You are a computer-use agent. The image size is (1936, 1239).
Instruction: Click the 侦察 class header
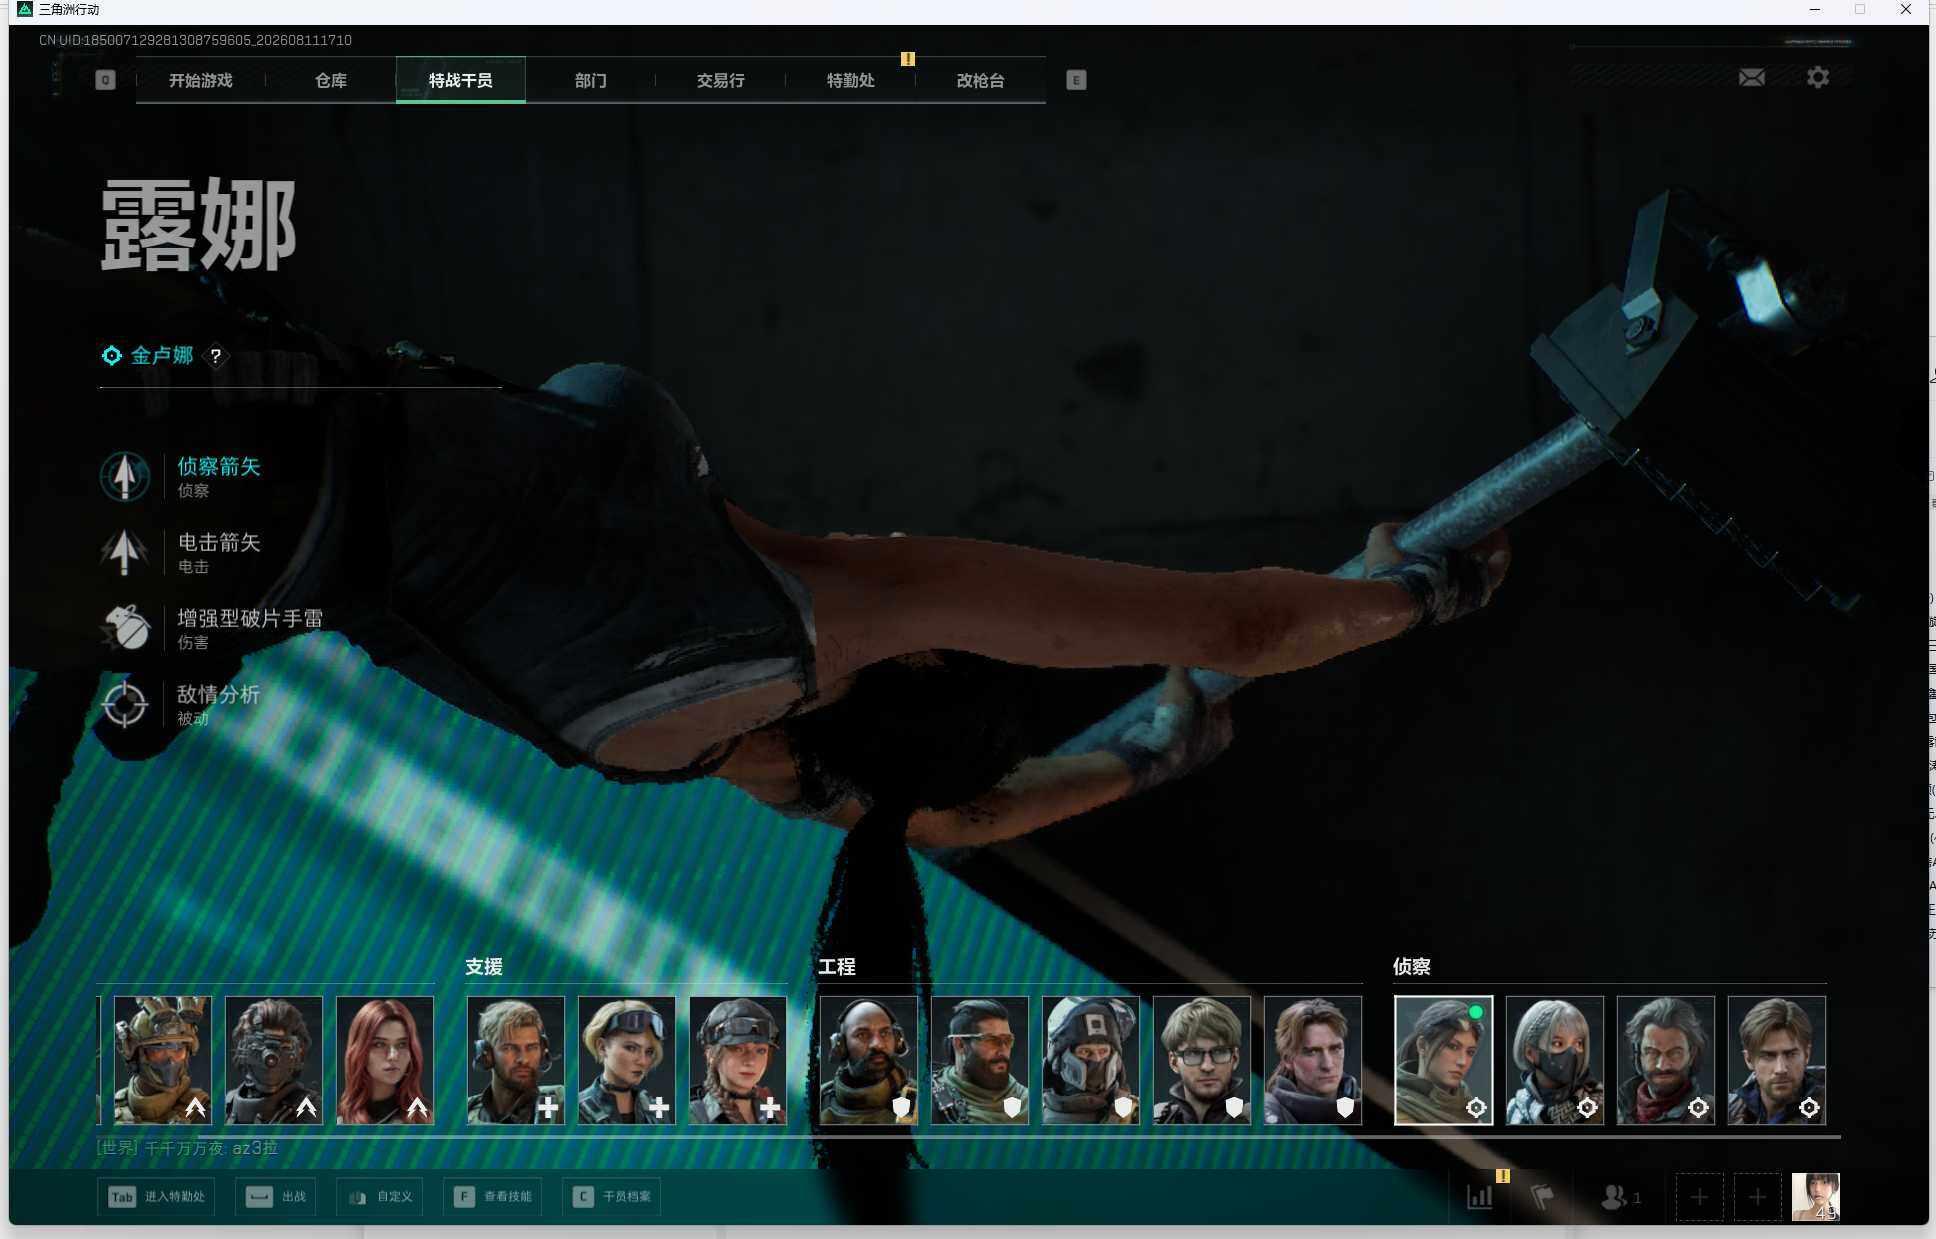point(1412,967)
